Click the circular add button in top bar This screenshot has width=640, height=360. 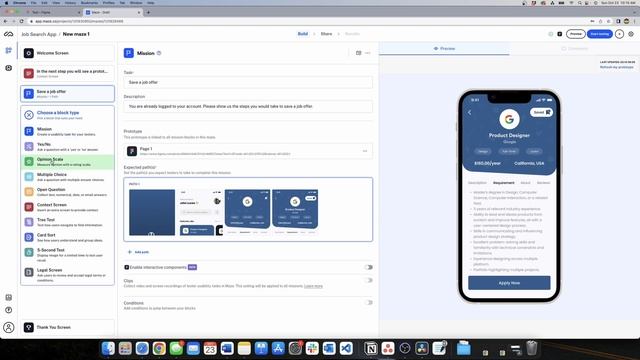(x=620, y=34)
